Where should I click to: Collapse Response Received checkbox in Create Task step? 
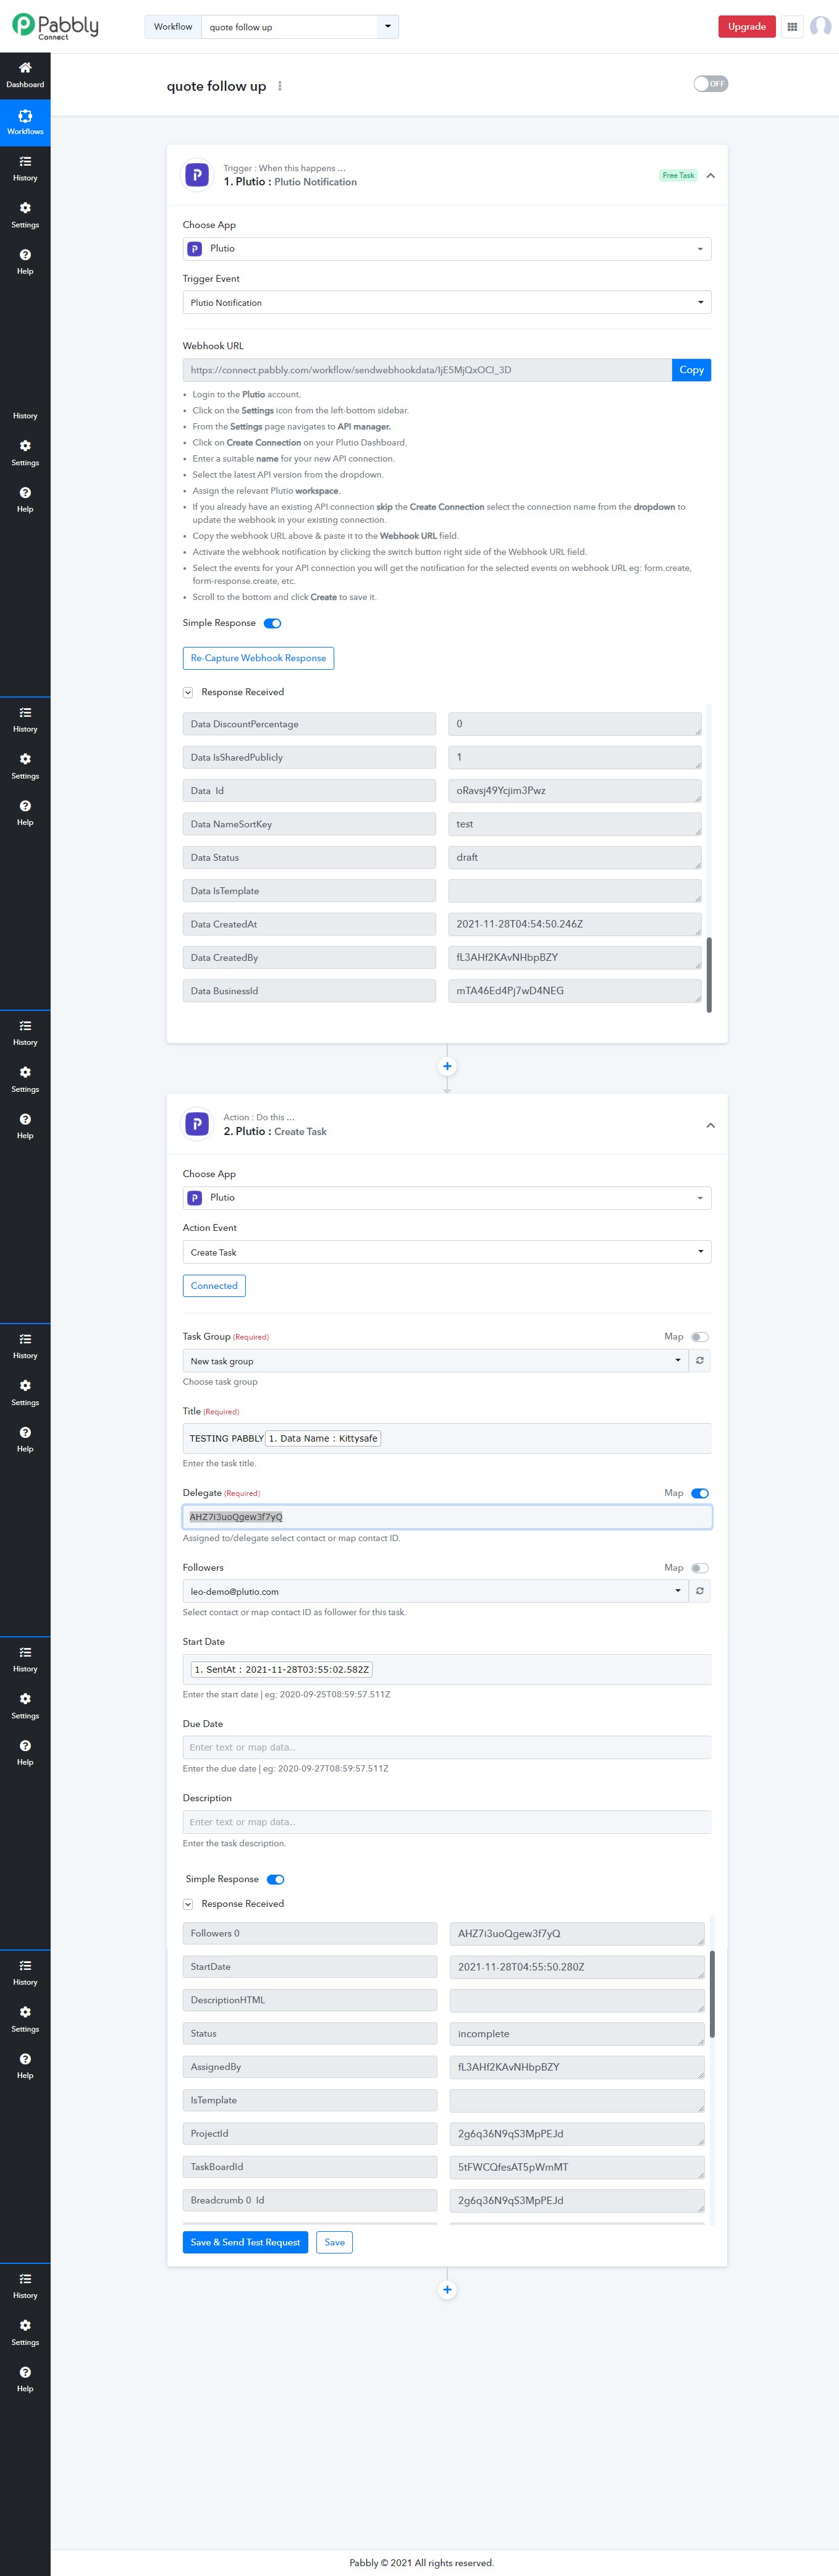(x=188, y=1904)
